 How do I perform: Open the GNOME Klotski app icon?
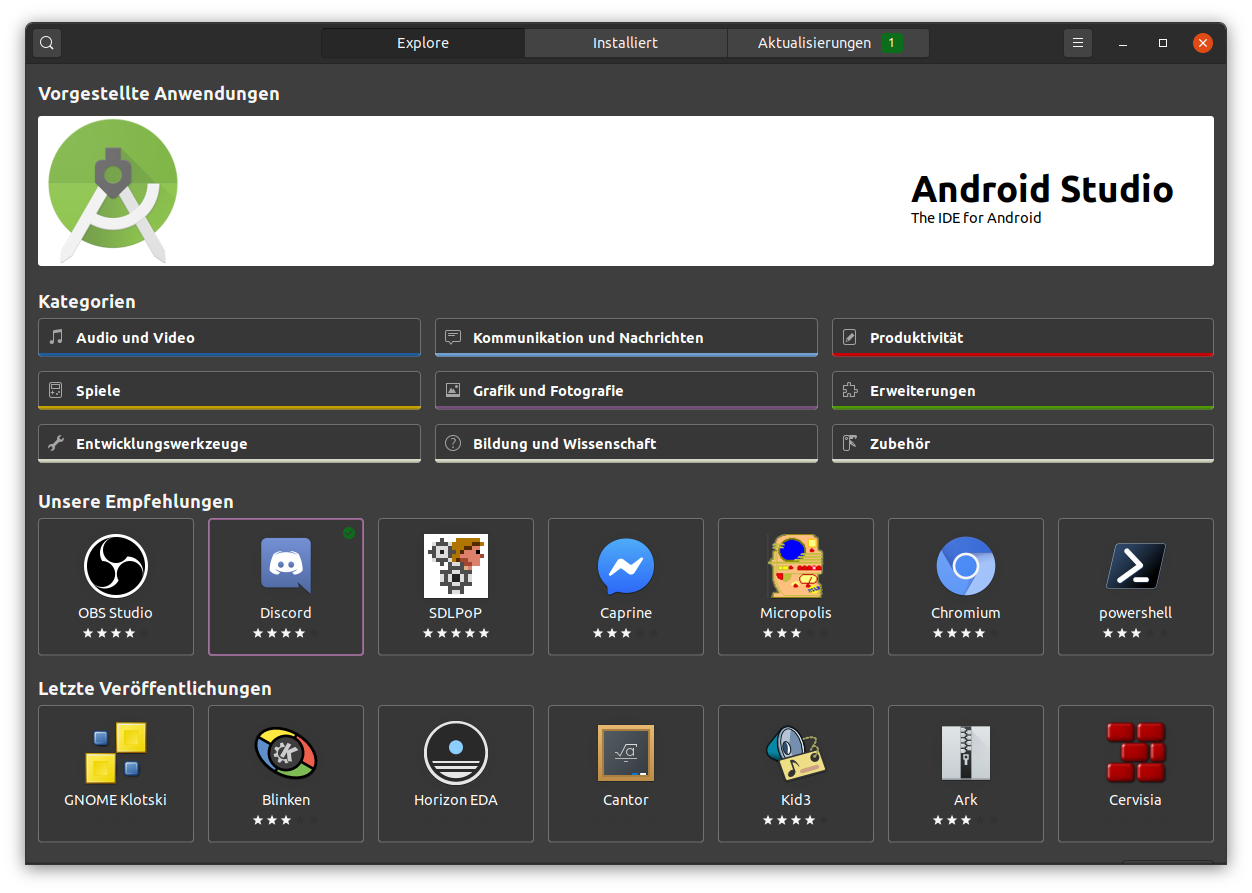coord(116,753)
